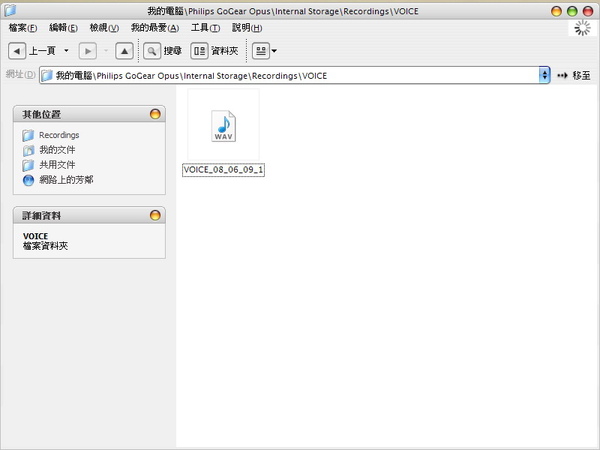The height and width of the screenshot is (450, 600).
Task: Click the address bar path field
Action: pyautogui.click(x=290, y=75)
